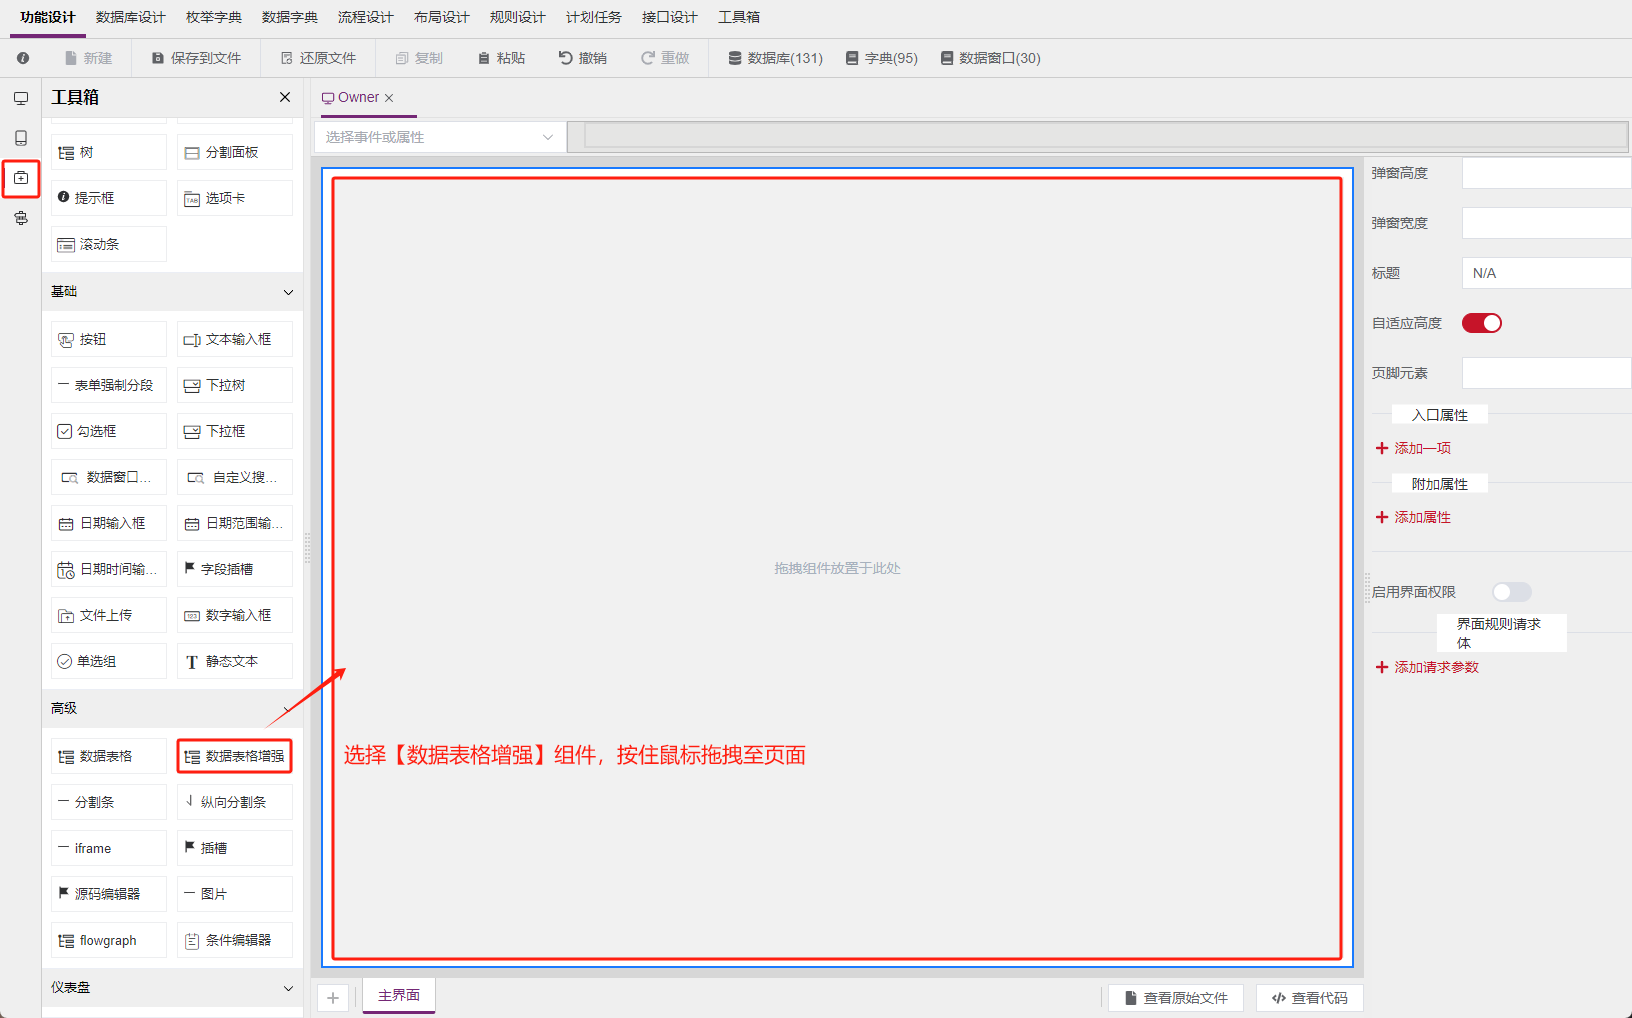The height and width of the screenshot is (1018, 1632).
Task: Collapse the Basic (基础) section
Action: [x=288, y=292]
